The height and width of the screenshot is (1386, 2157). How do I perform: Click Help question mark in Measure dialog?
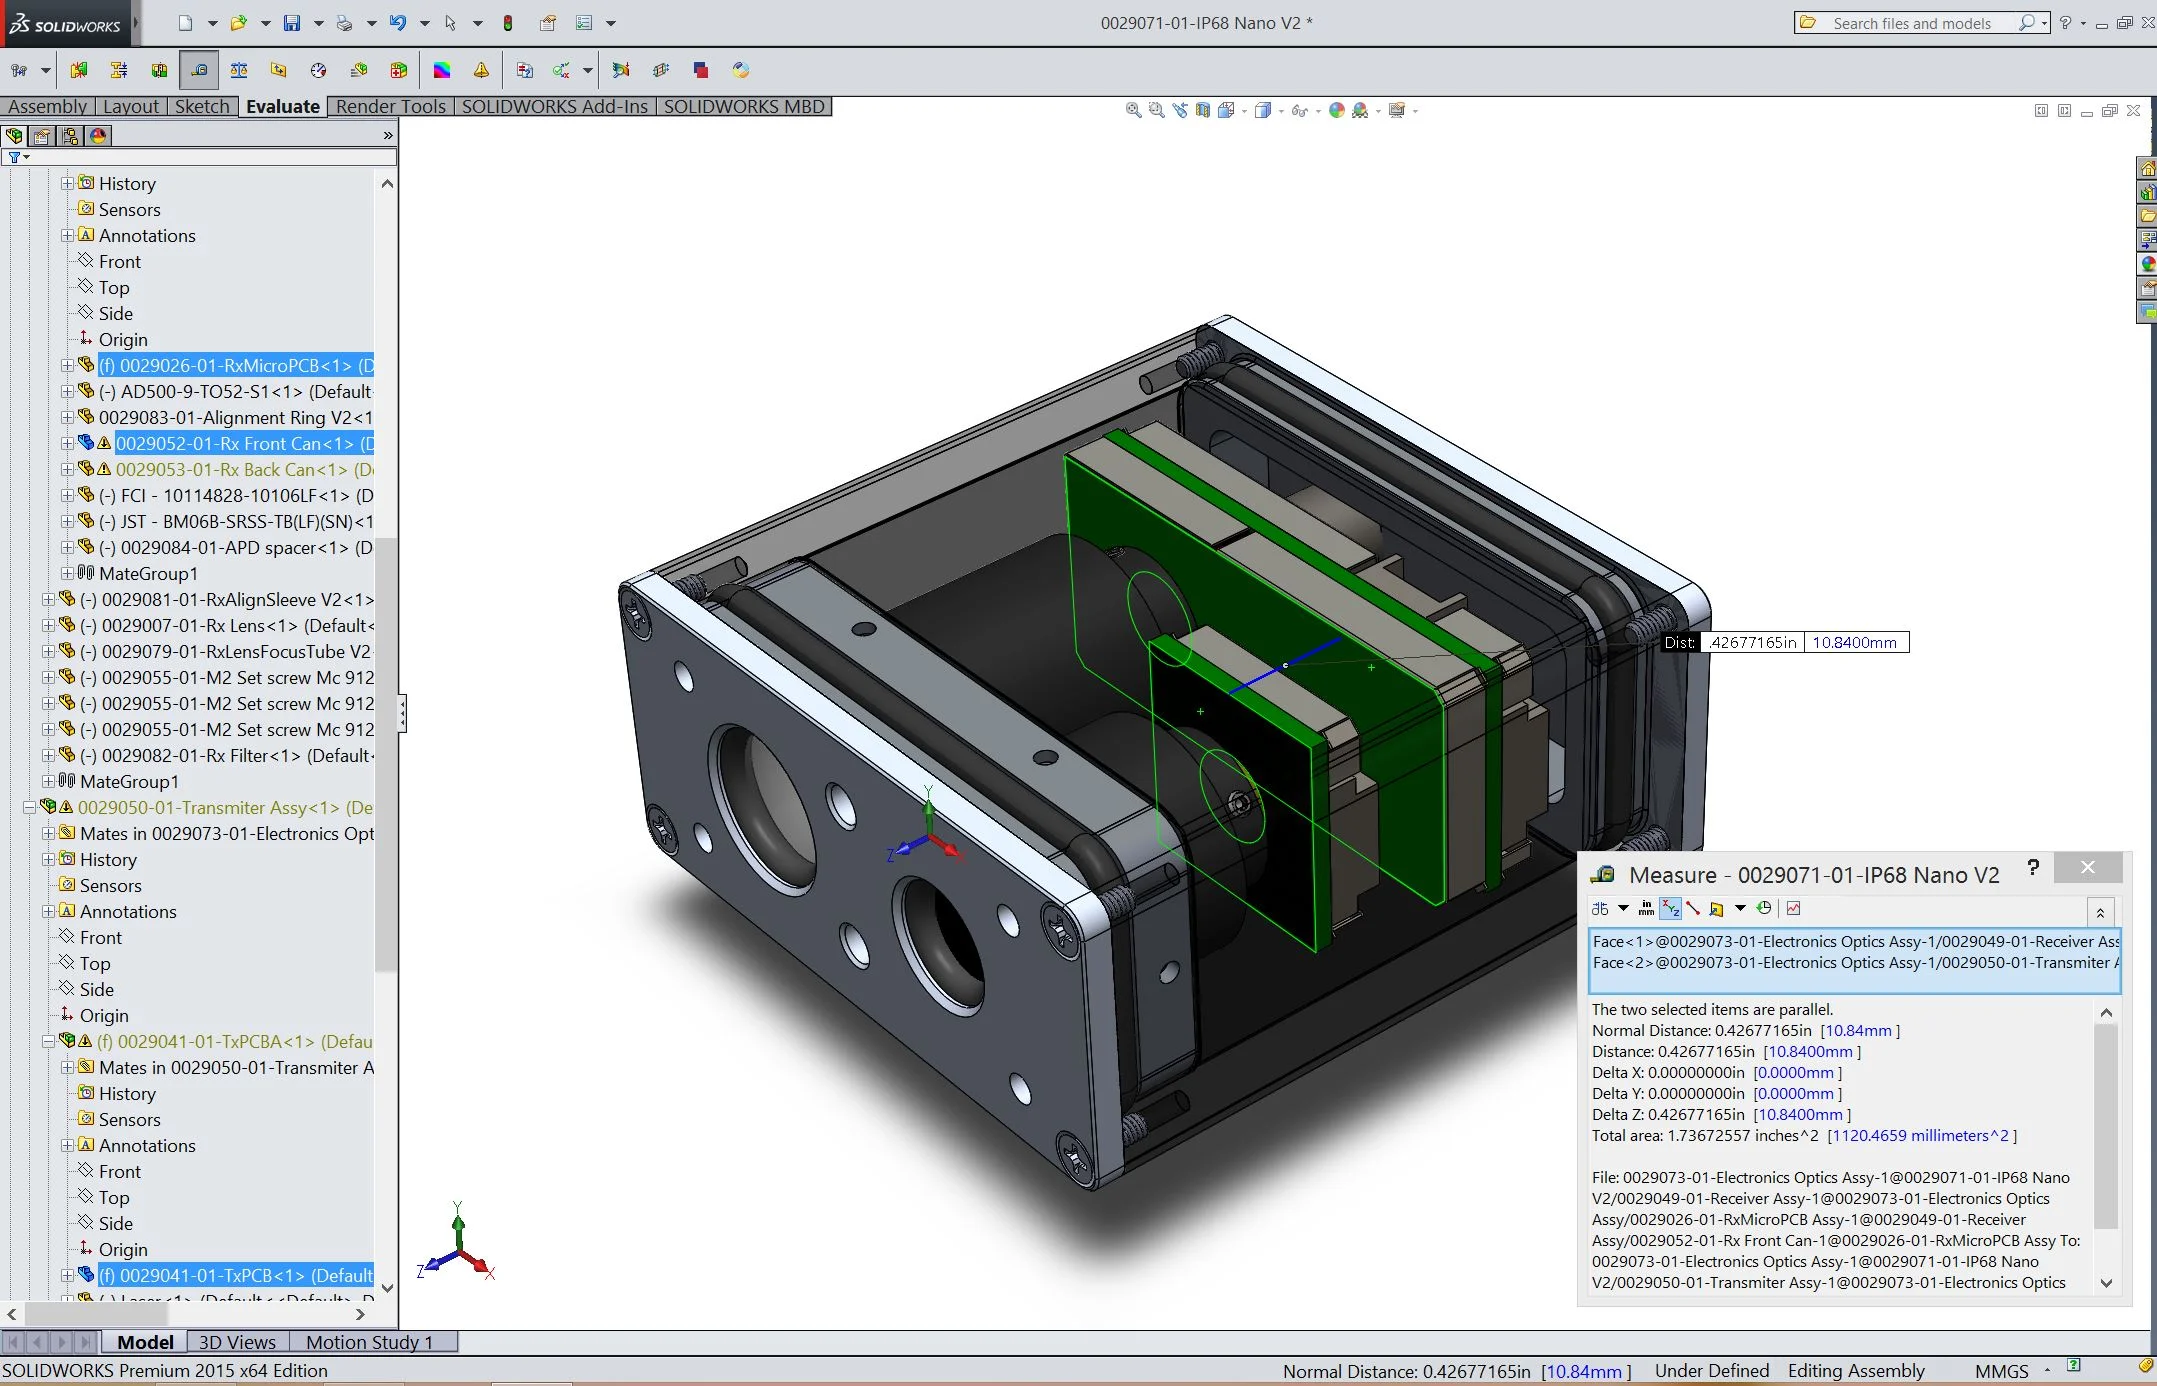point(2032,867)
